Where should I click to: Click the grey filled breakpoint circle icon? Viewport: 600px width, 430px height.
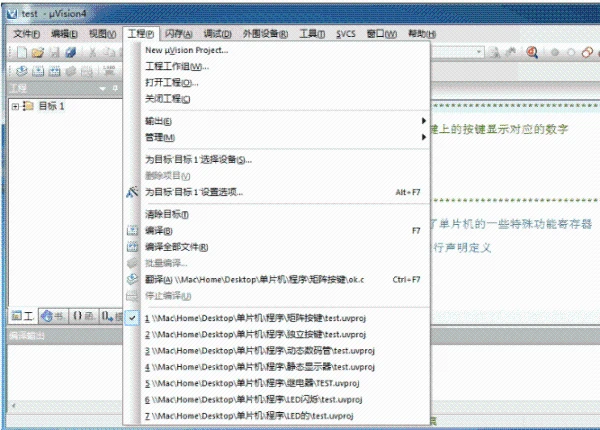point(554,52)
